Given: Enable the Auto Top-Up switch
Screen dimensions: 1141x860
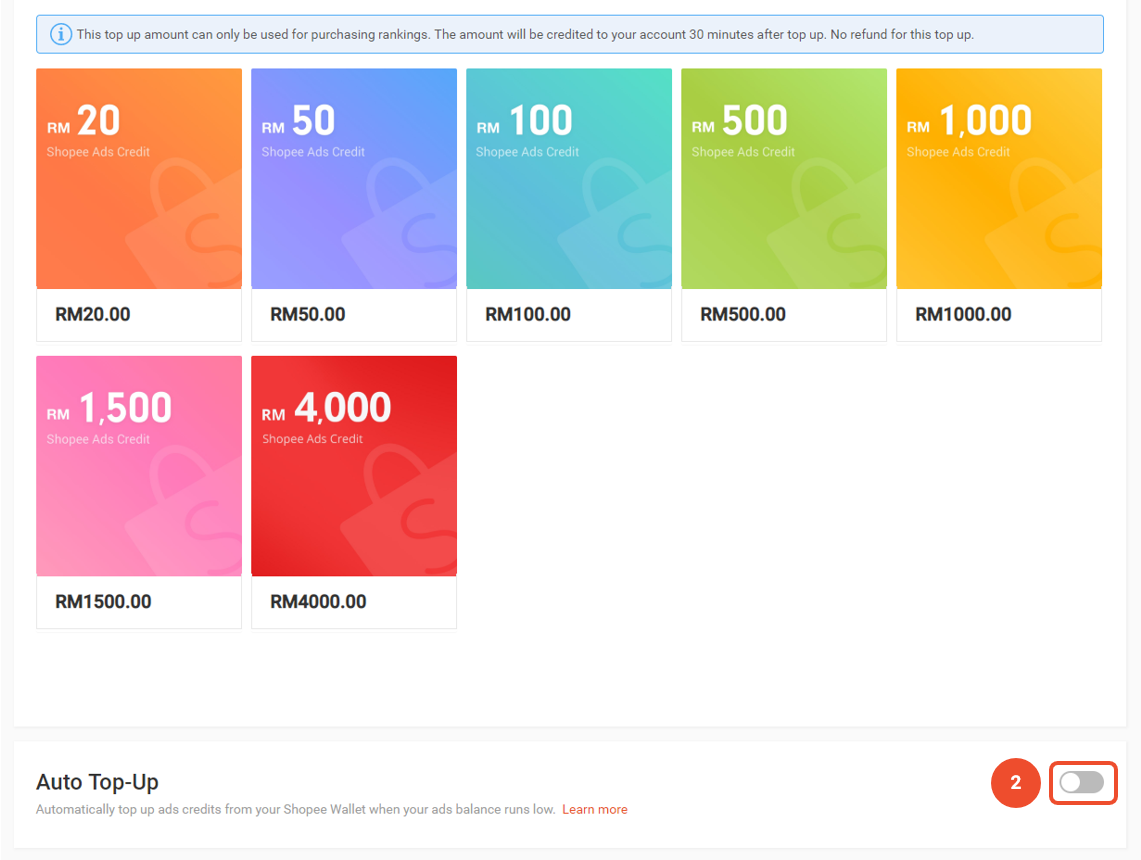Looking at the screenshot, I should point(1082,782).
